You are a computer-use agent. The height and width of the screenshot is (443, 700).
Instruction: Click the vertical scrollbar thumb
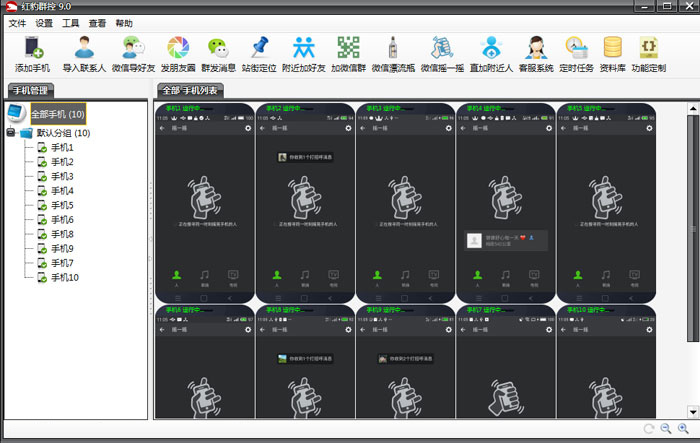click(693, 229)
